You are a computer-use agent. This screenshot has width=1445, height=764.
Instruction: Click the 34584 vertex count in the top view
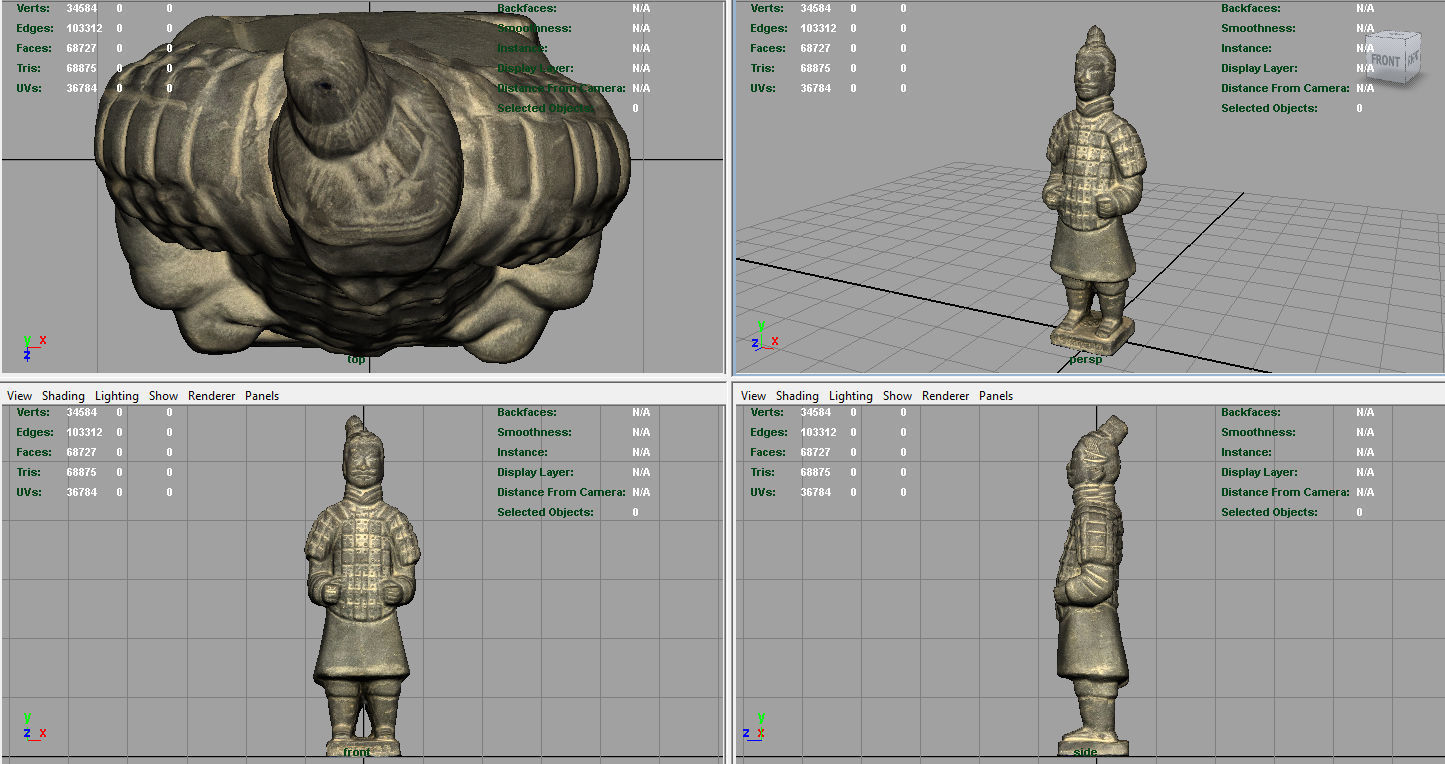click(82, 8)
